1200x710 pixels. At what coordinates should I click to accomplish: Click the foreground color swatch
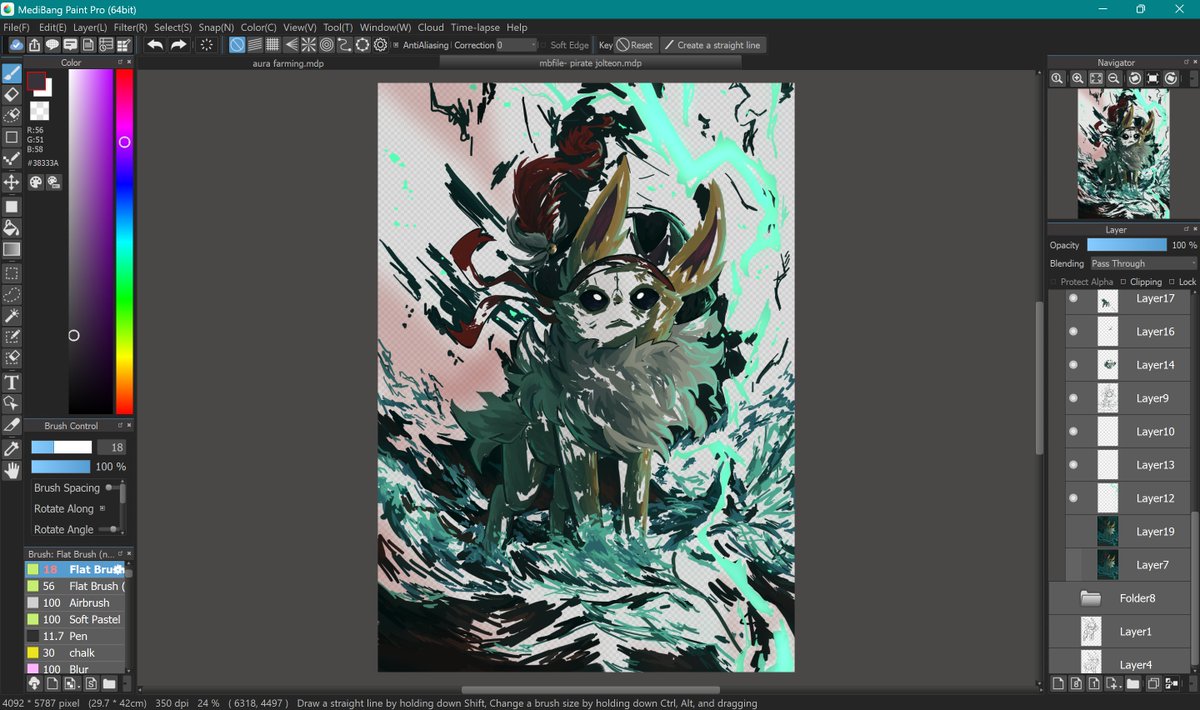pyautogui.click(x=36, y=81)
